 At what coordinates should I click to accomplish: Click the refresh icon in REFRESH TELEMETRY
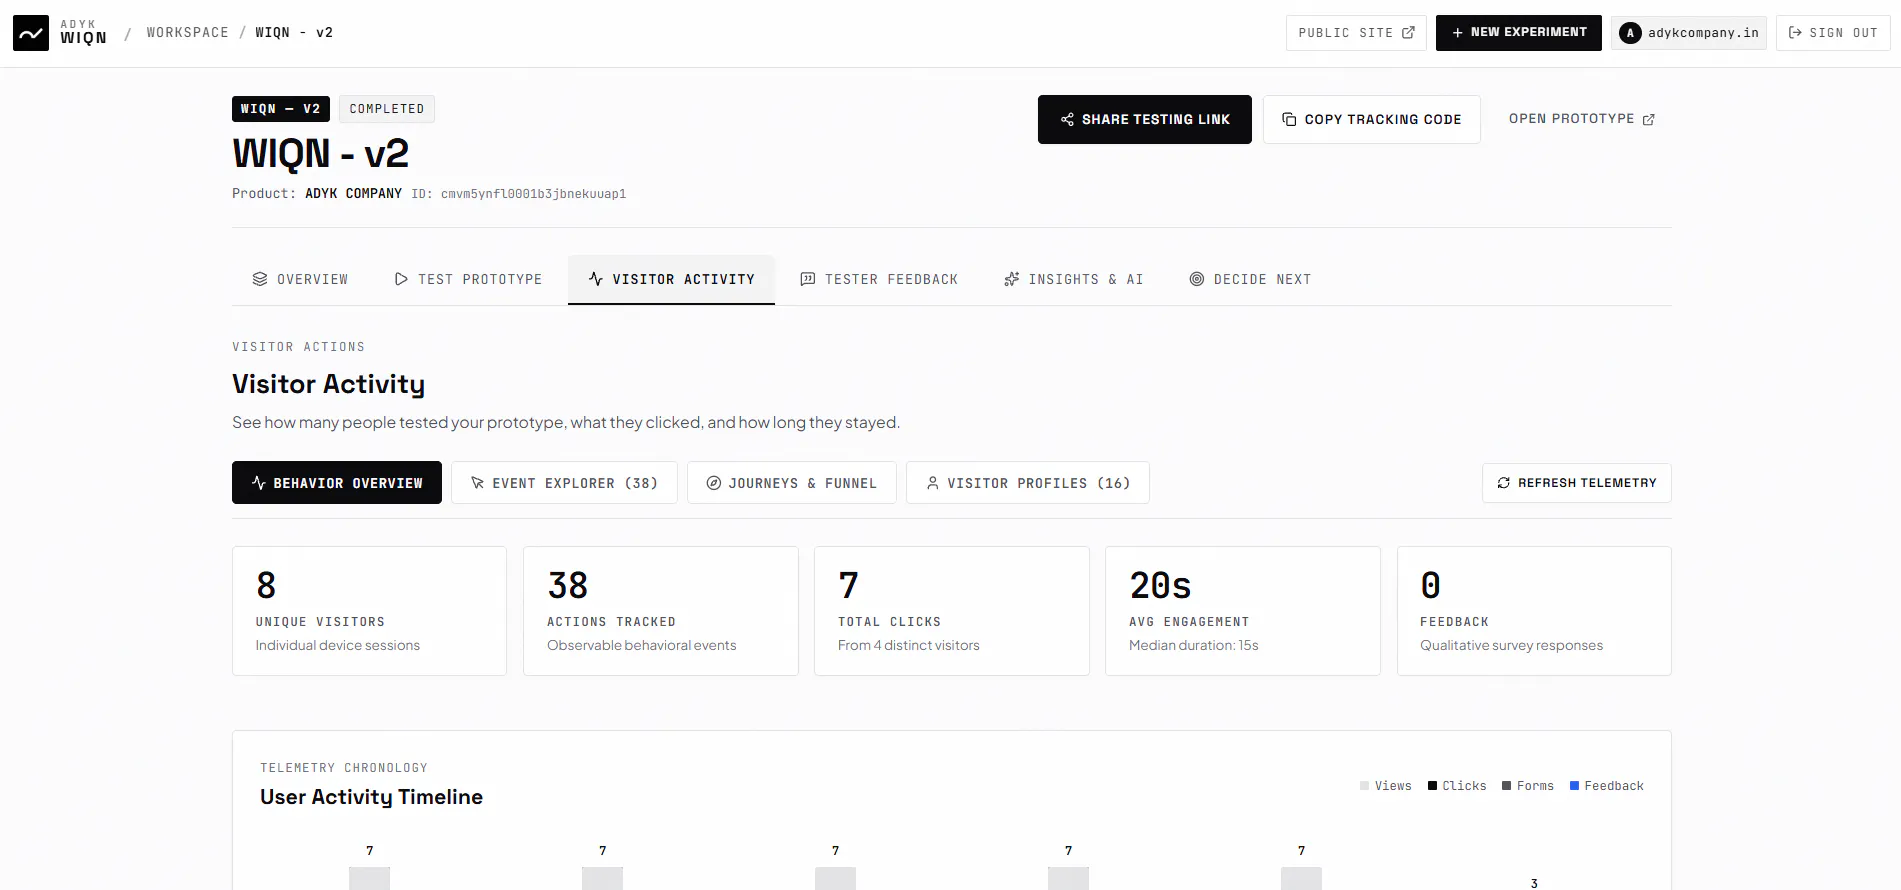coord(1504,483)
